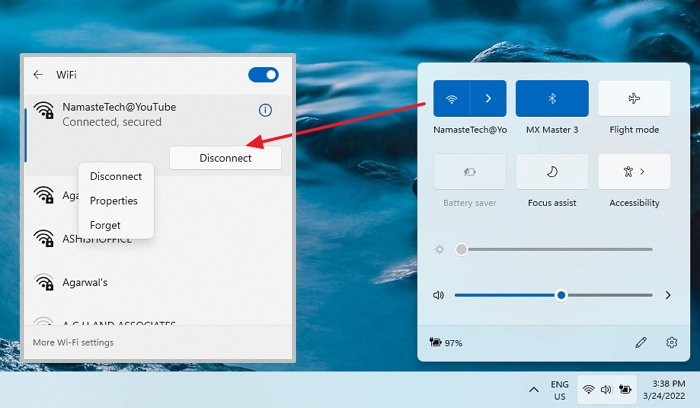Screen dimensions: 700x408
Task: Toggle the Bluetooth MX Master 3 tile
Action: [552, 98]
